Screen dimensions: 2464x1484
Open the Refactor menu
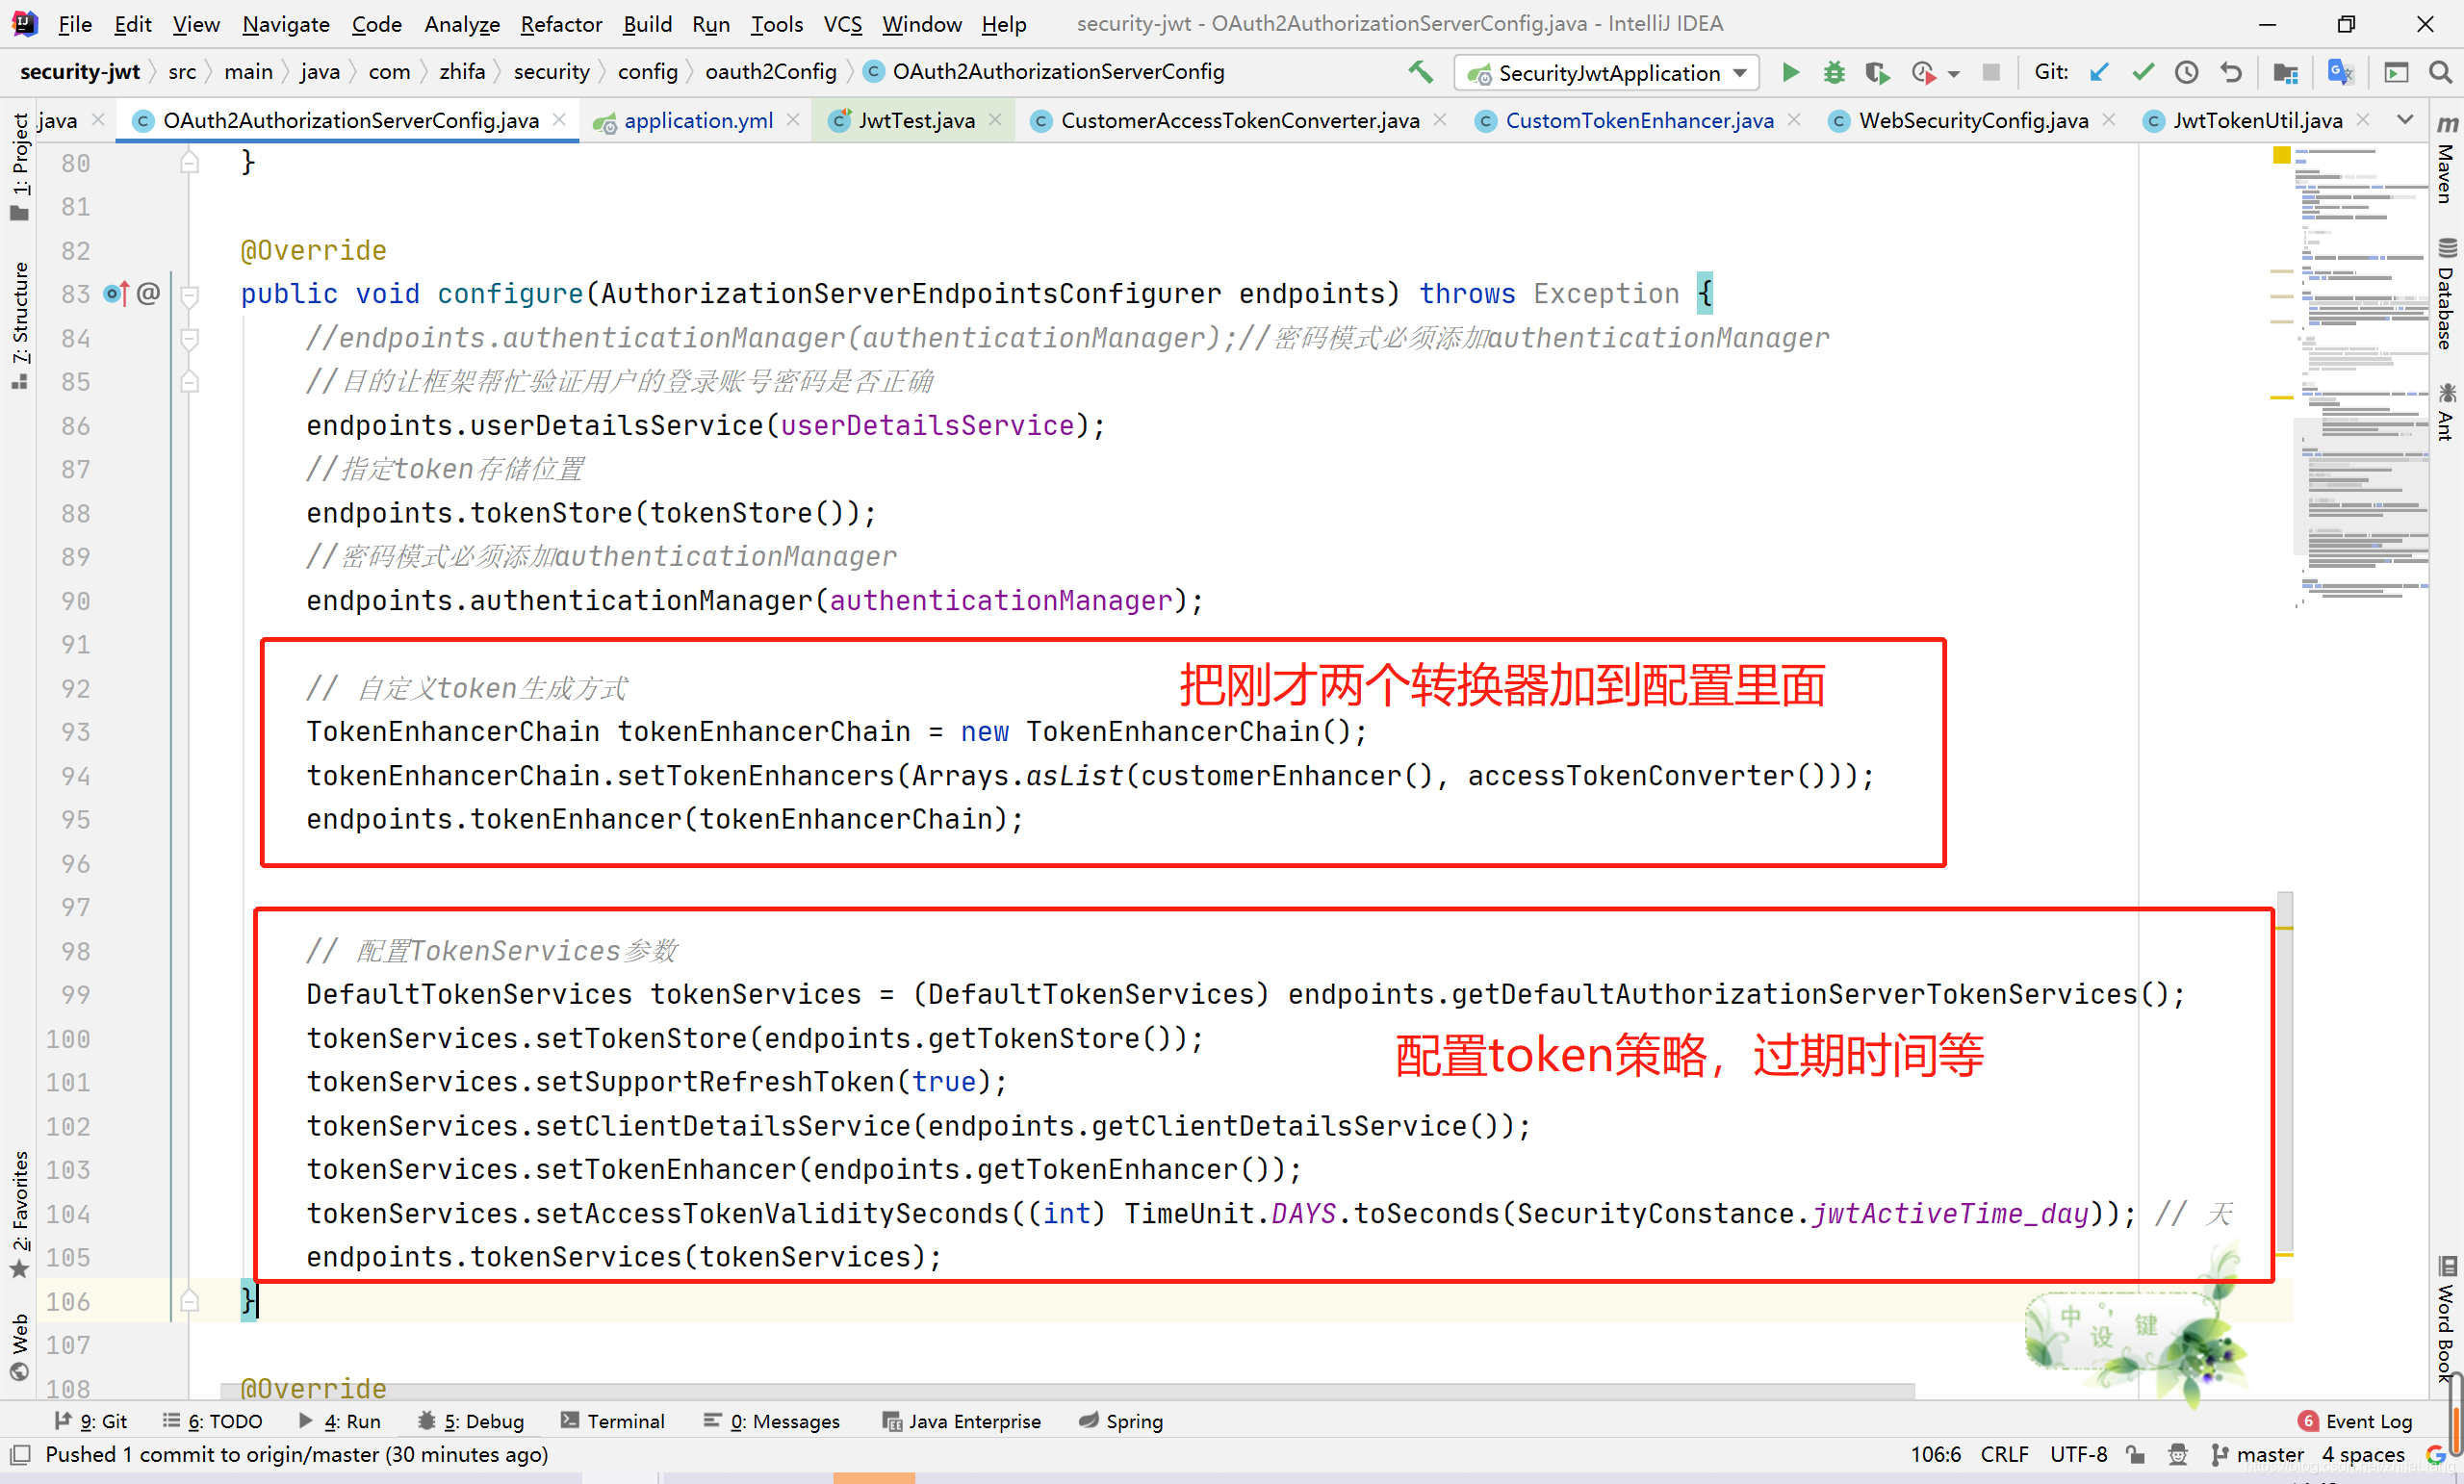560,24
